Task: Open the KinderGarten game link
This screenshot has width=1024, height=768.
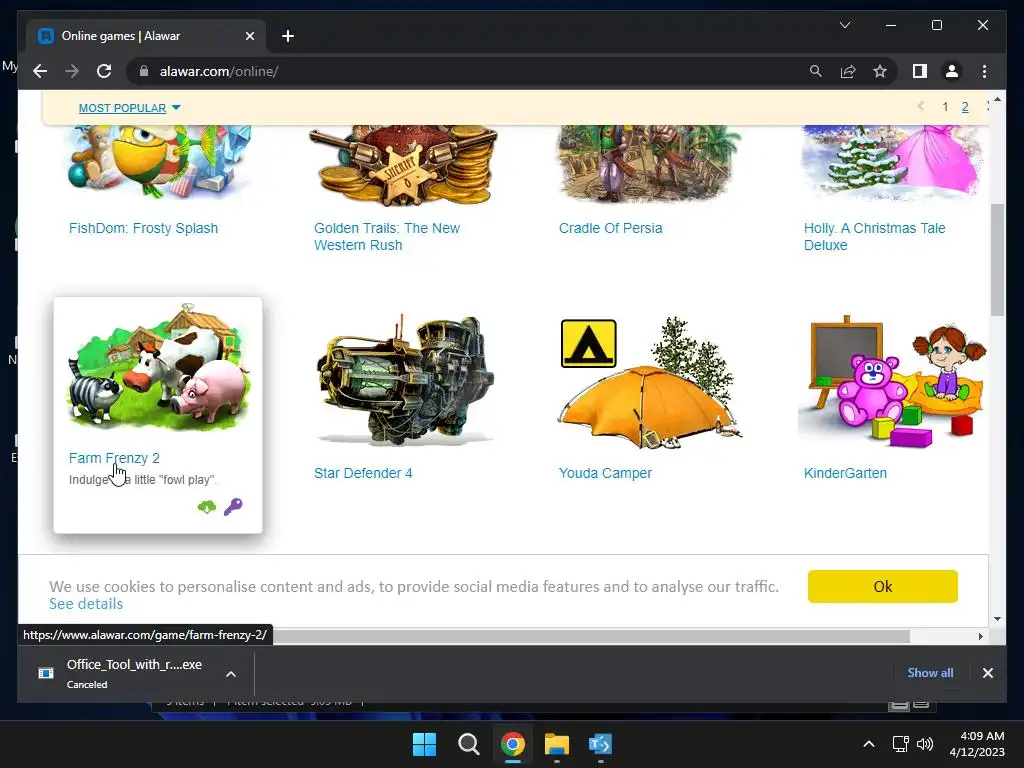Action: pos(845,473)
